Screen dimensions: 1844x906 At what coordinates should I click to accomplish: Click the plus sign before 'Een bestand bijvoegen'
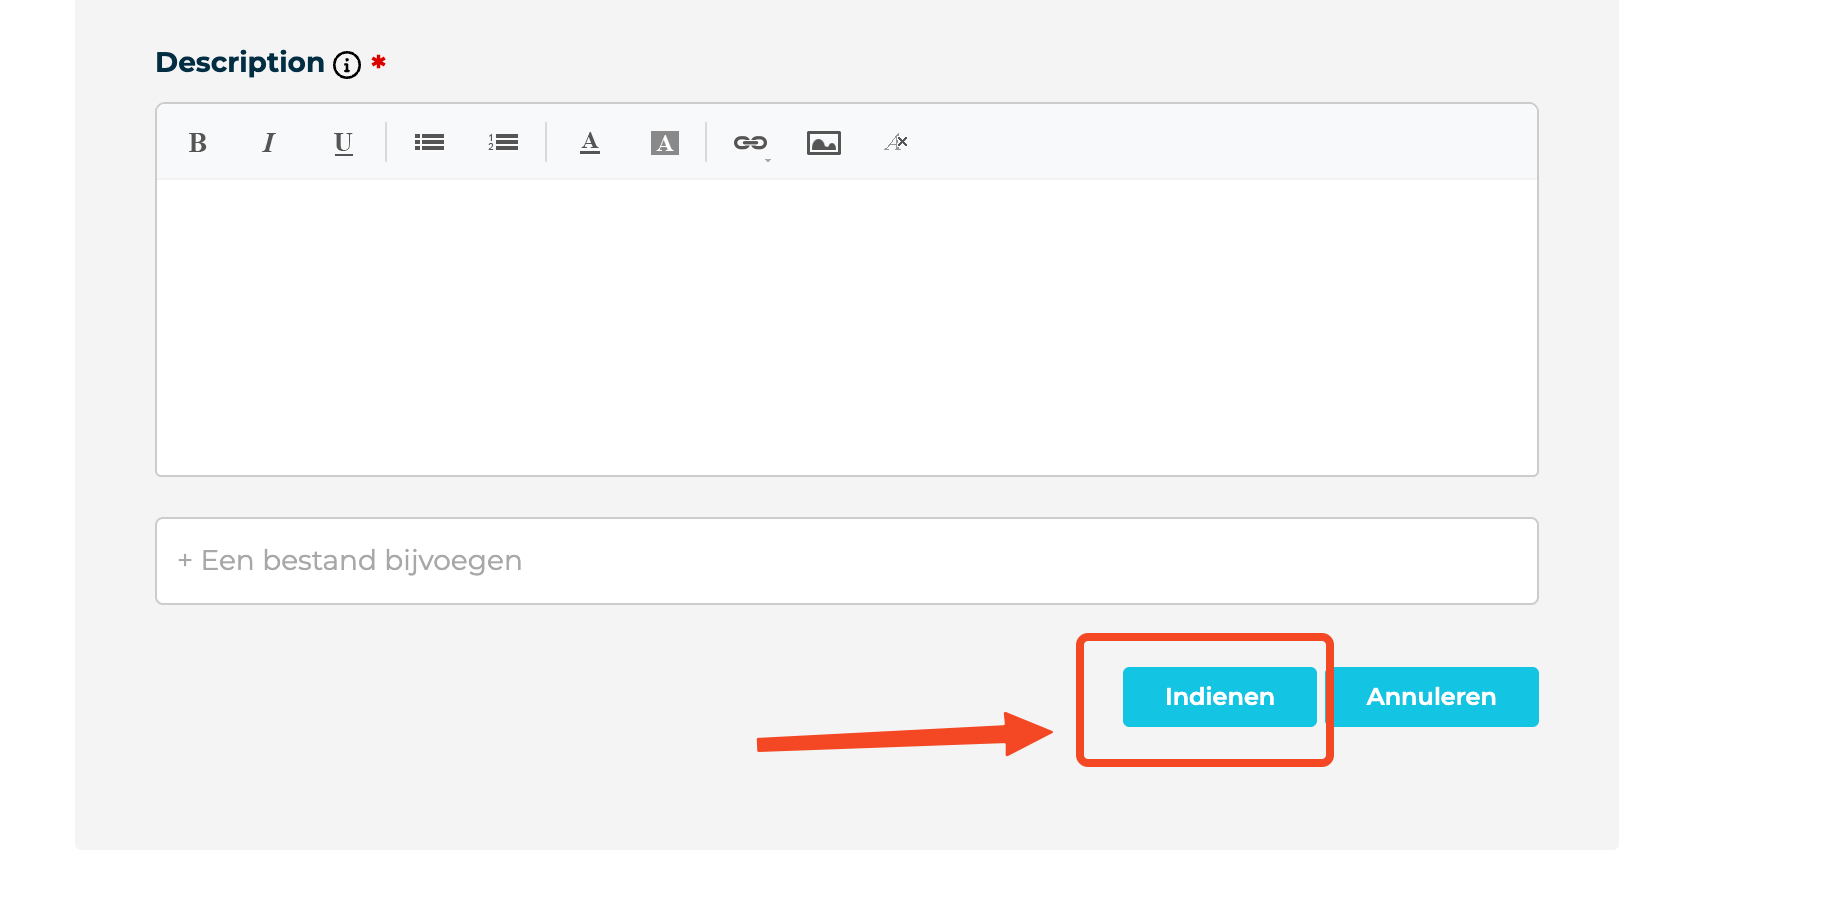(x=185, y=561)
